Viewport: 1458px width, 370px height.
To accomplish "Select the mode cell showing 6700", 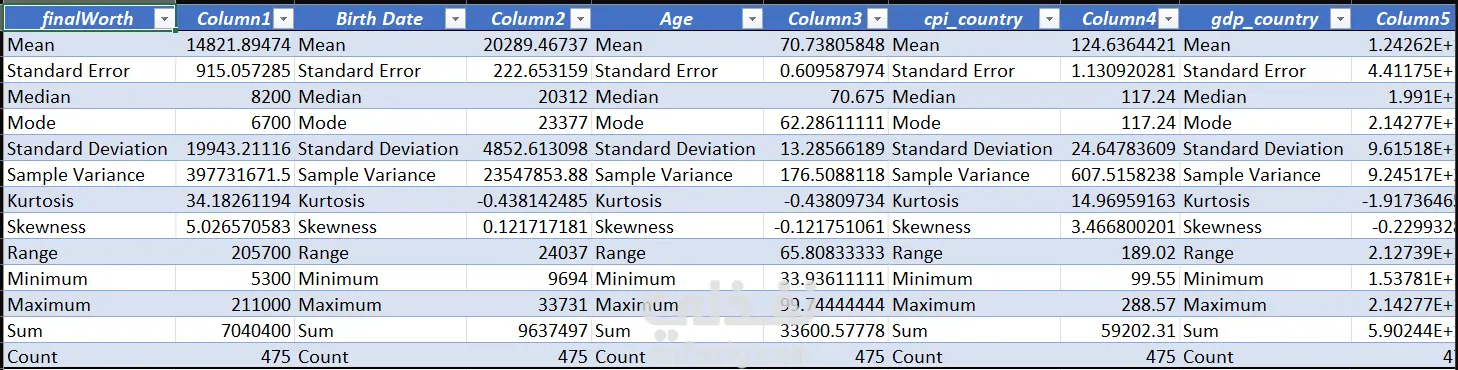I will (x=236, y=123).
